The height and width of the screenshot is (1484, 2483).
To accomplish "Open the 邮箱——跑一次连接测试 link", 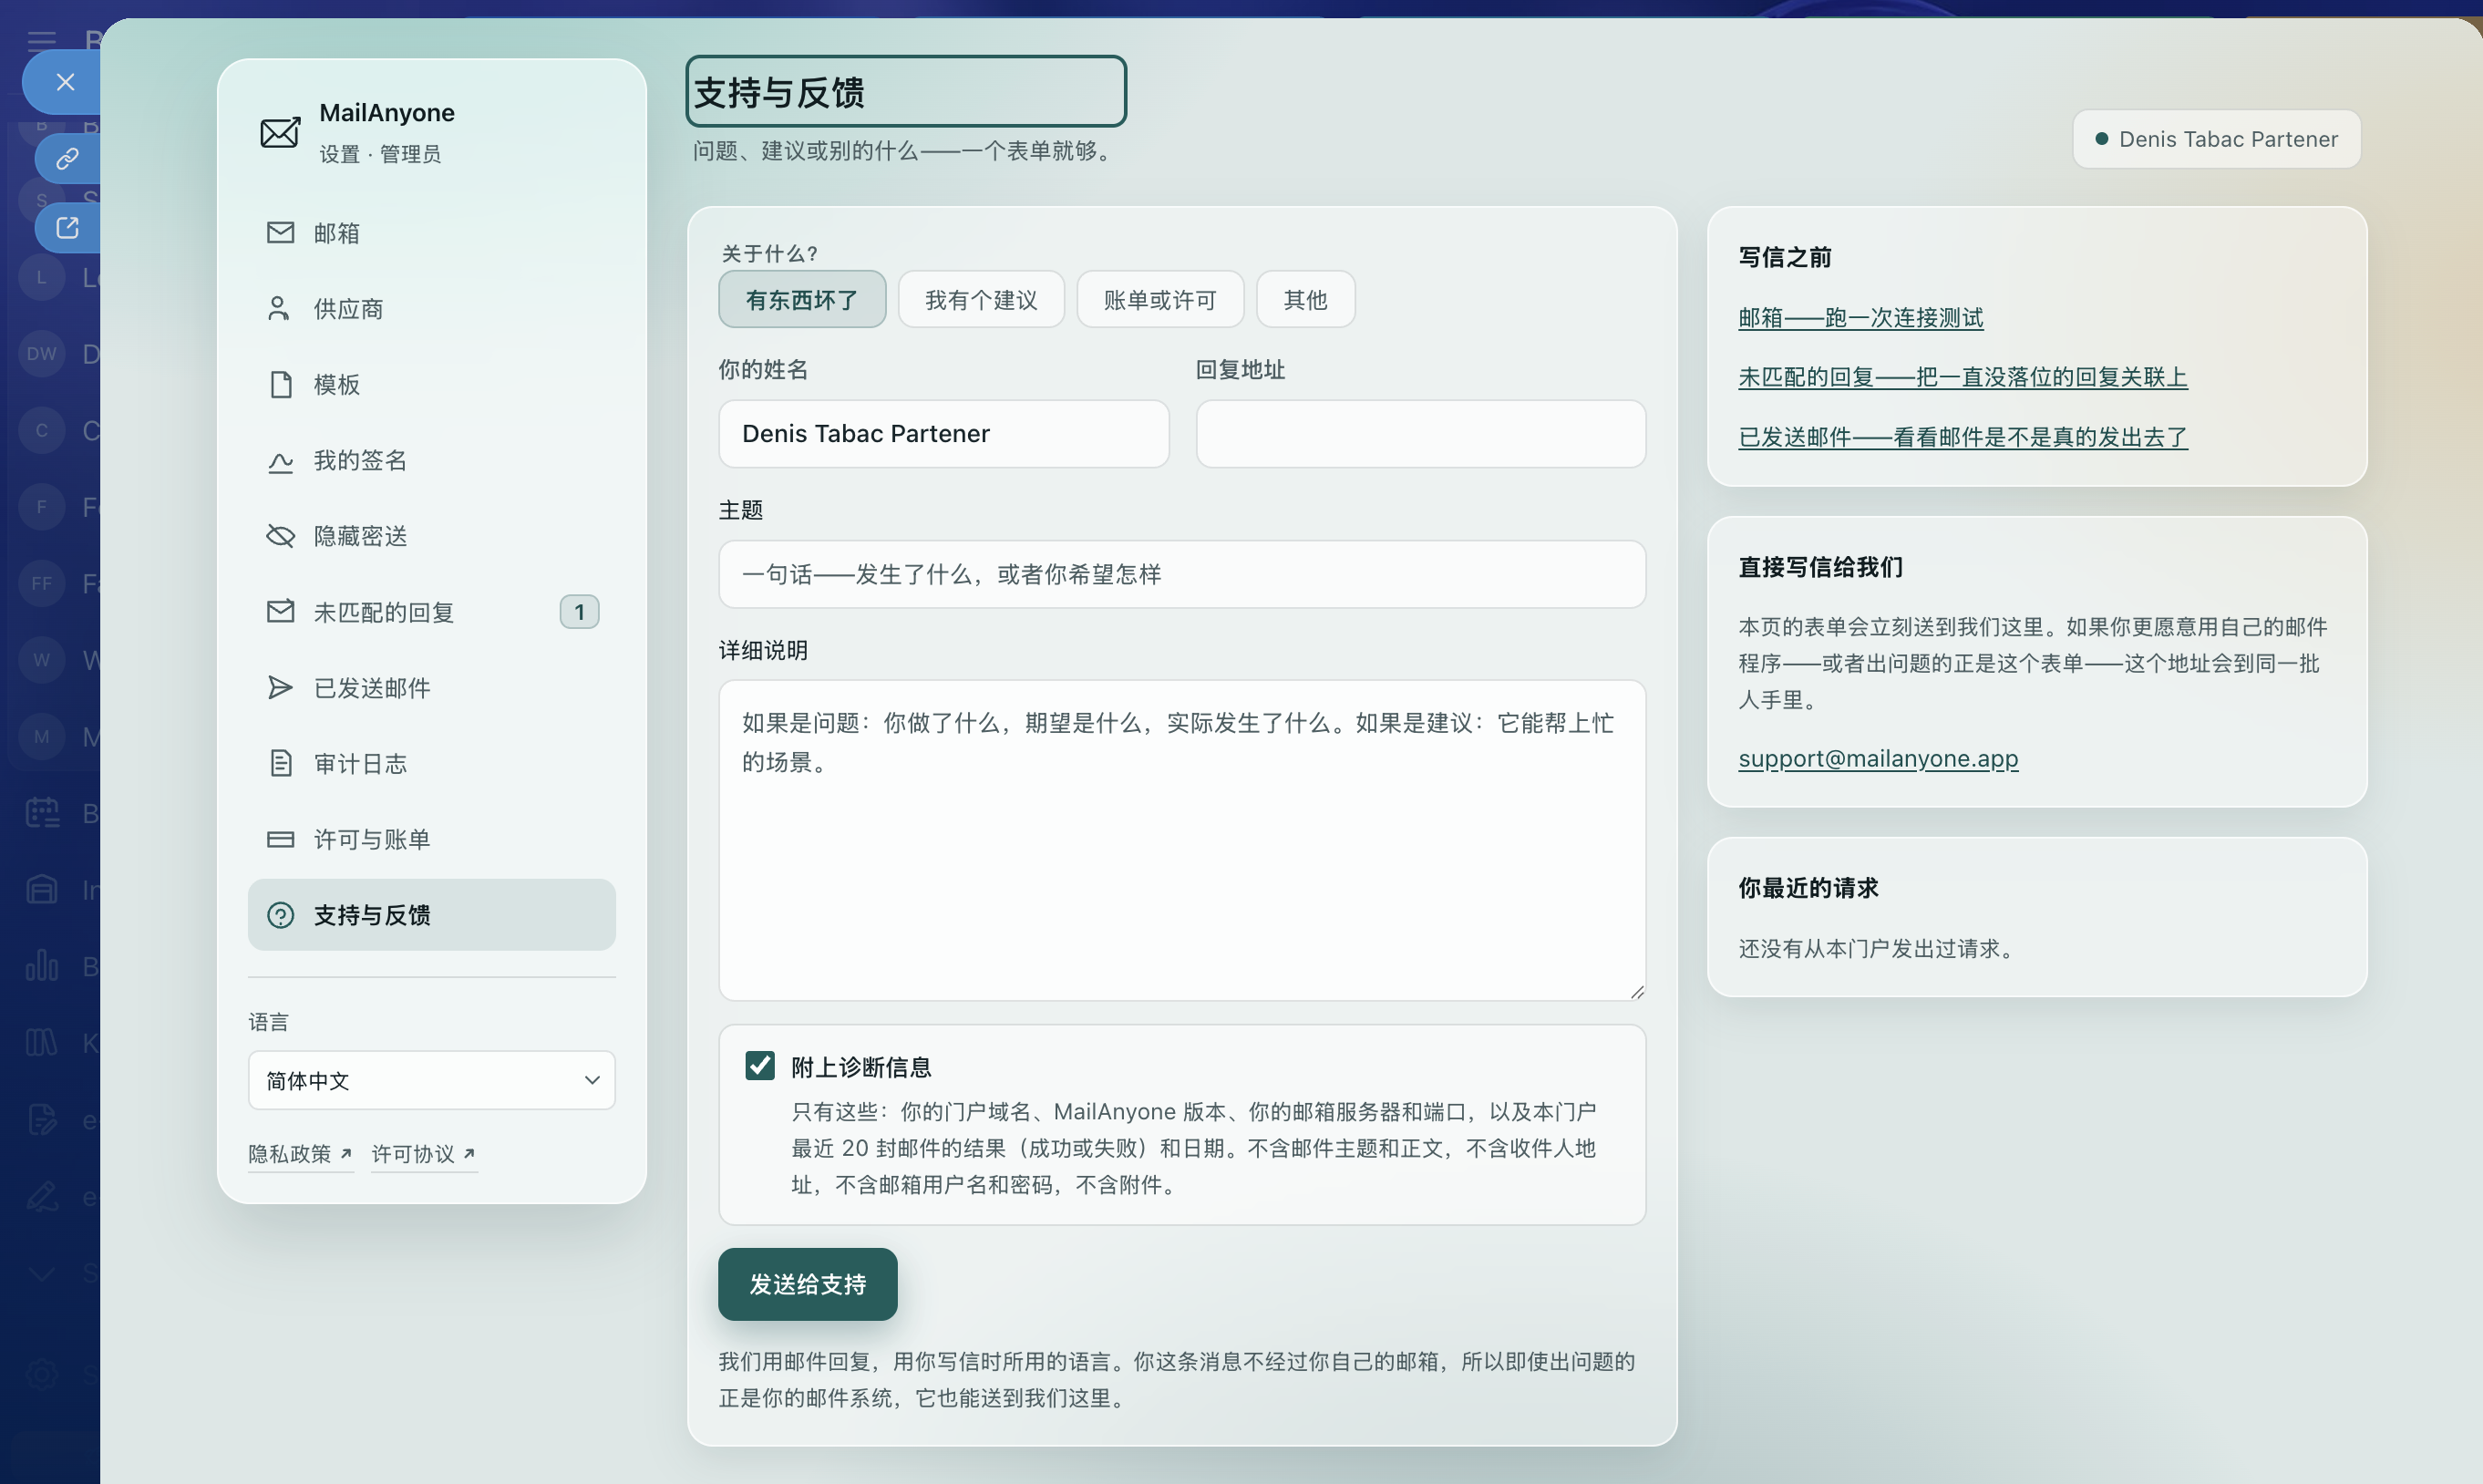I will coord(1861,318).
